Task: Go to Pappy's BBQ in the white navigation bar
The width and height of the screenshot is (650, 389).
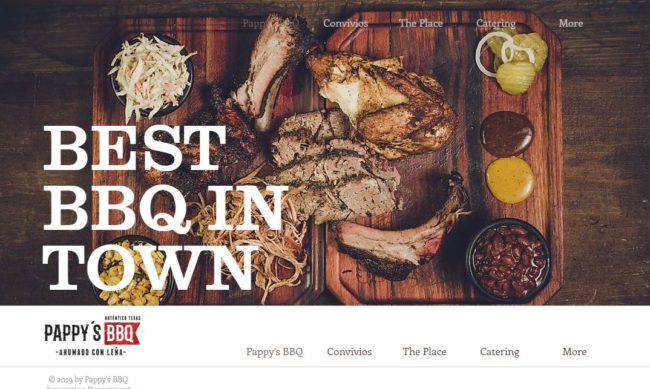Action: (x=274, y=352)
